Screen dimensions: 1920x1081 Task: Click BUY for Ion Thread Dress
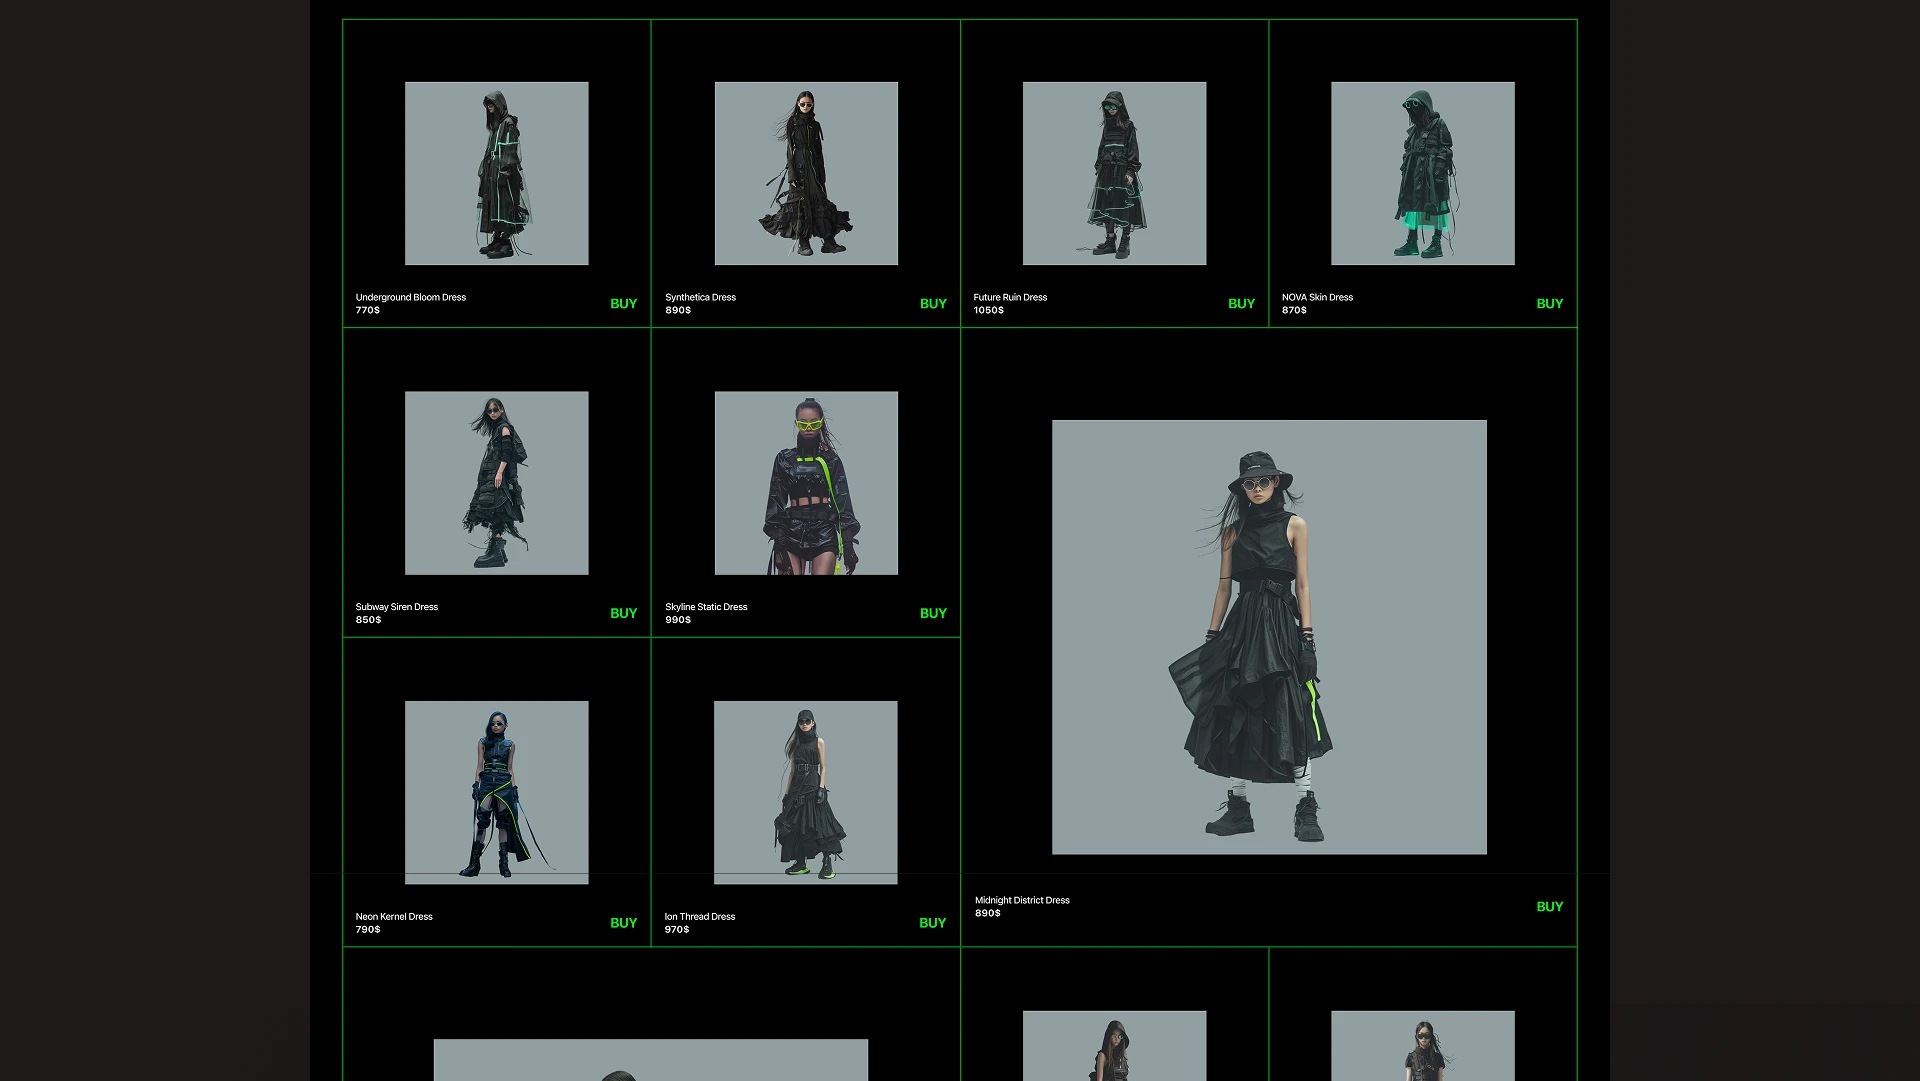(932, 924)
